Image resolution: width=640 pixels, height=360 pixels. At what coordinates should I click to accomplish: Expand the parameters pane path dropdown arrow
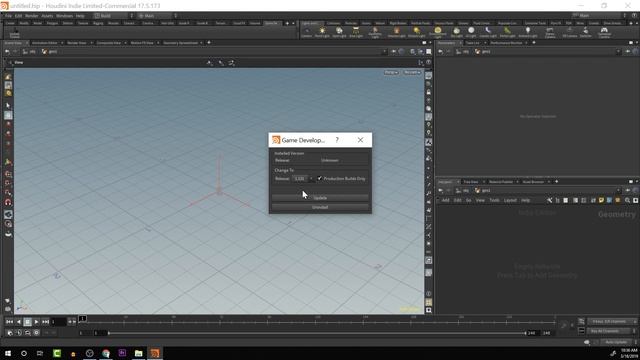click(618, 52)
